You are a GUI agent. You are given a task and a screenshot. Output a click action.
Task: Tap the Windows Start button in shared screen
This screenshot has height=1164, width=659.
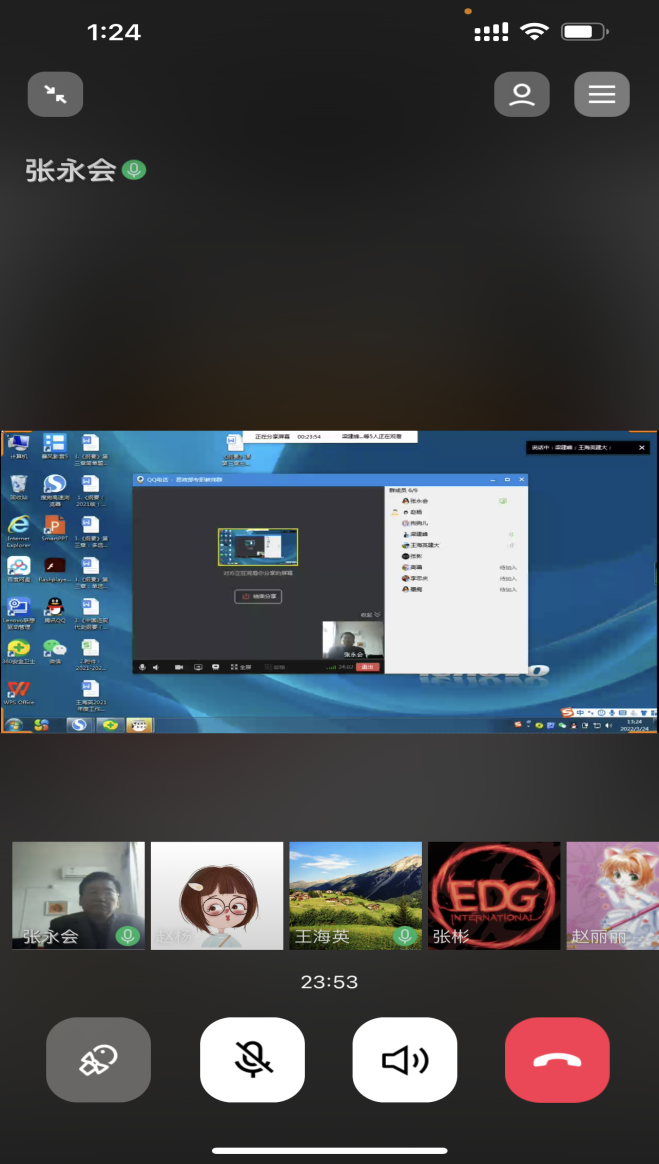pos(12,725)
